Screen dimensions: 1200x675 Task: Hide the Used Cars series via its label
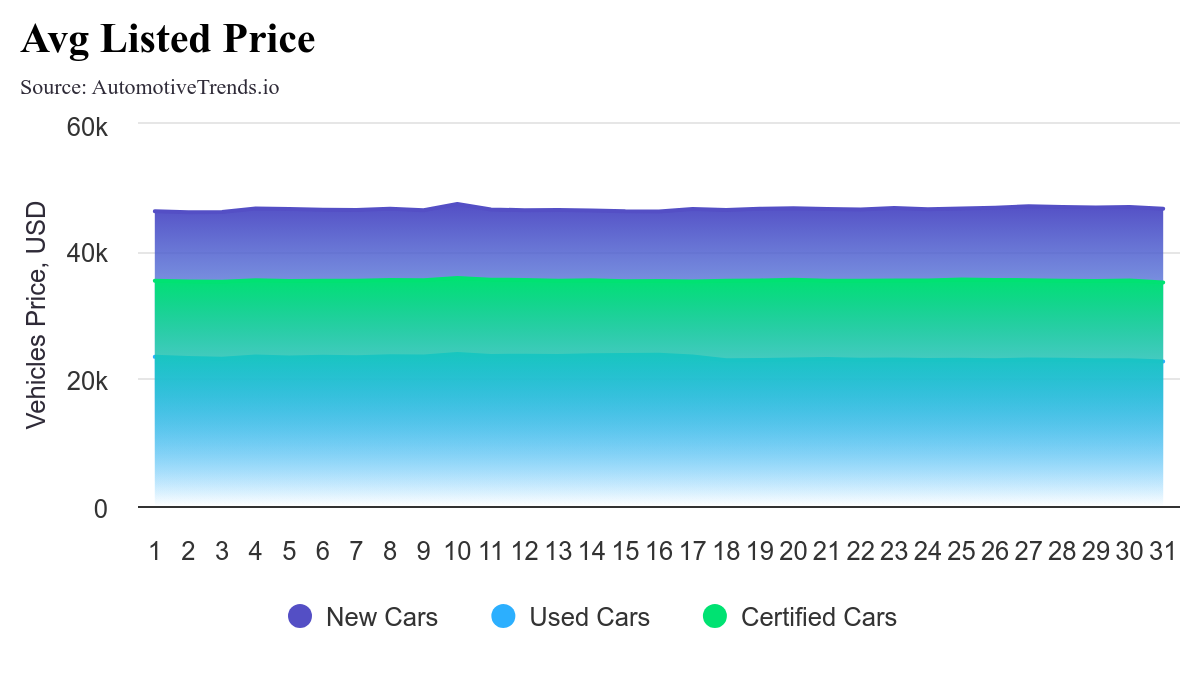(x=589, y=617)
